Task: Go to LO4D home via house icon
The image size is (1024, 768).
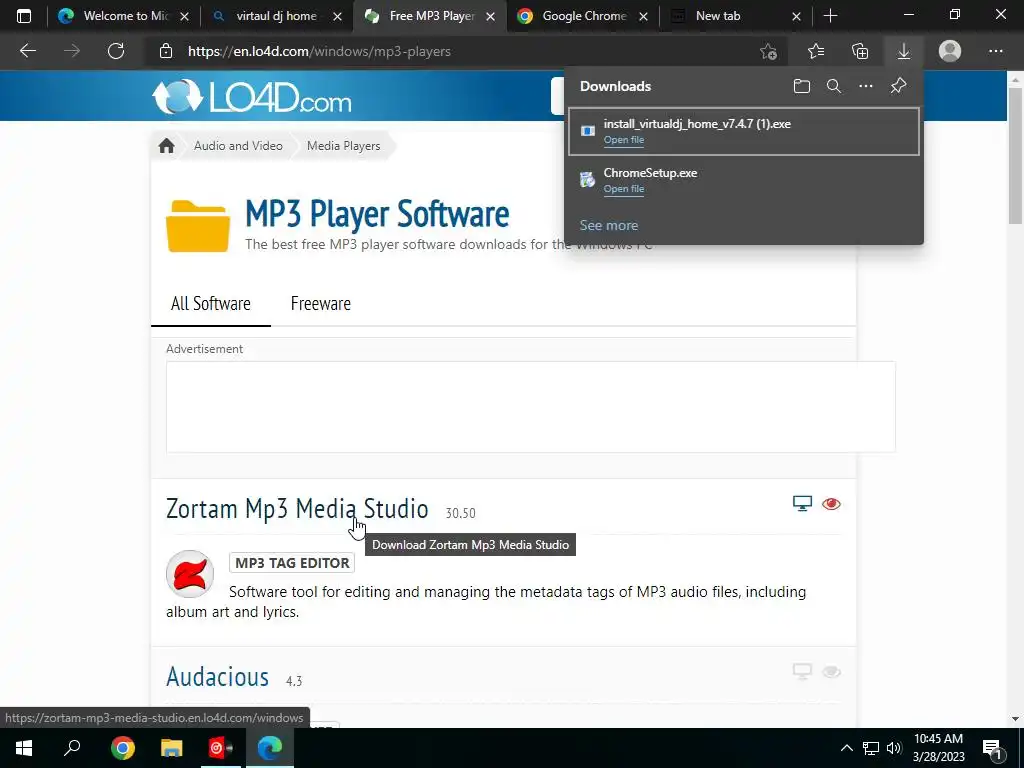Action: tap(167, 146)
